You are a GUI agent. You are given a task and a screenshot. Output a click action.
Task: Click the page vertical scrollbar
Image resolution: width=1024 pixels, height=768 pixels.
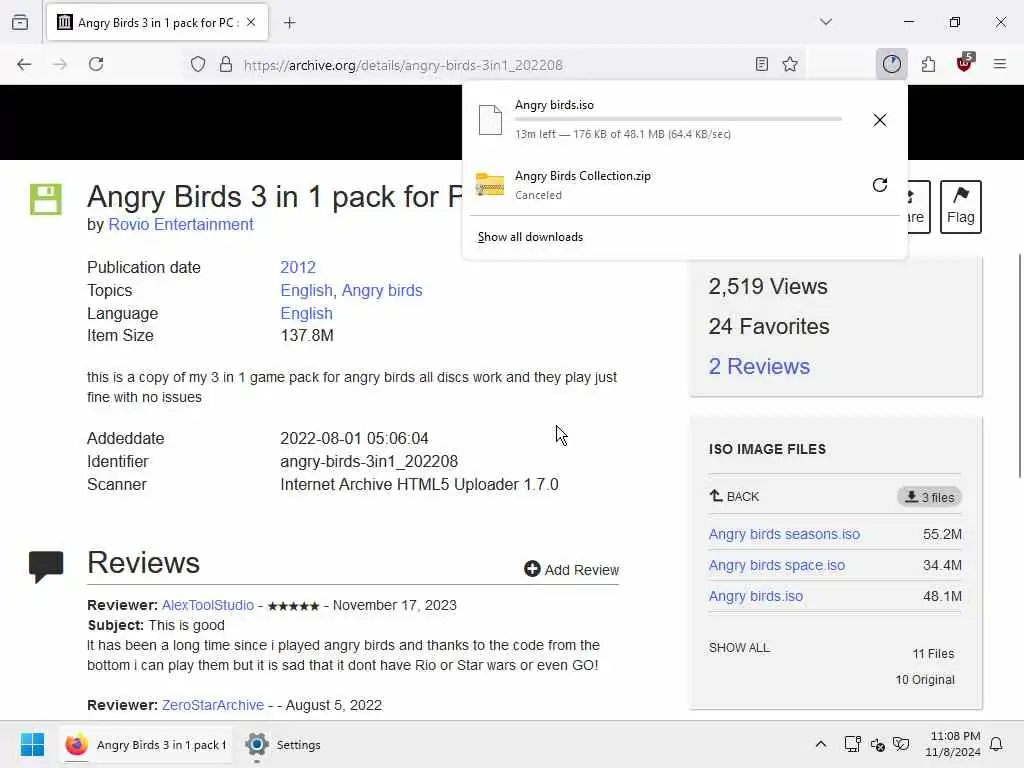point(1019,366)
